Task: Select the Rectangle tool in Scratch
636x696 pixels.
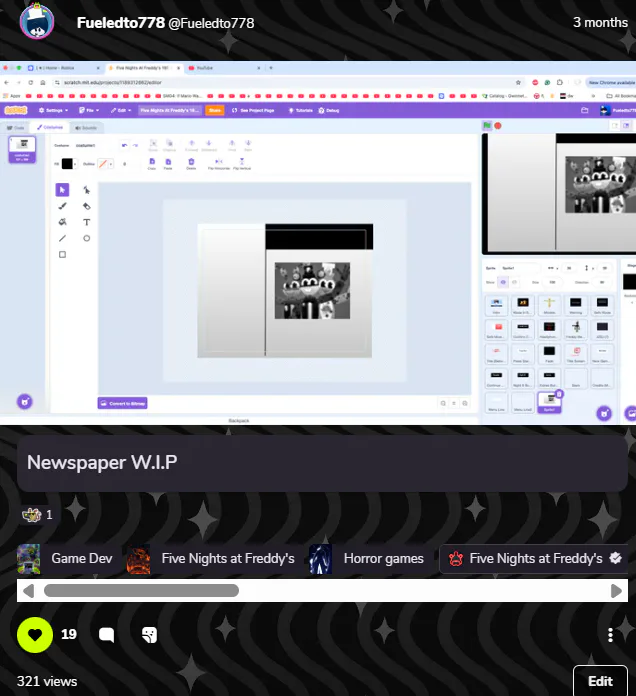Action: click(62, 254)
